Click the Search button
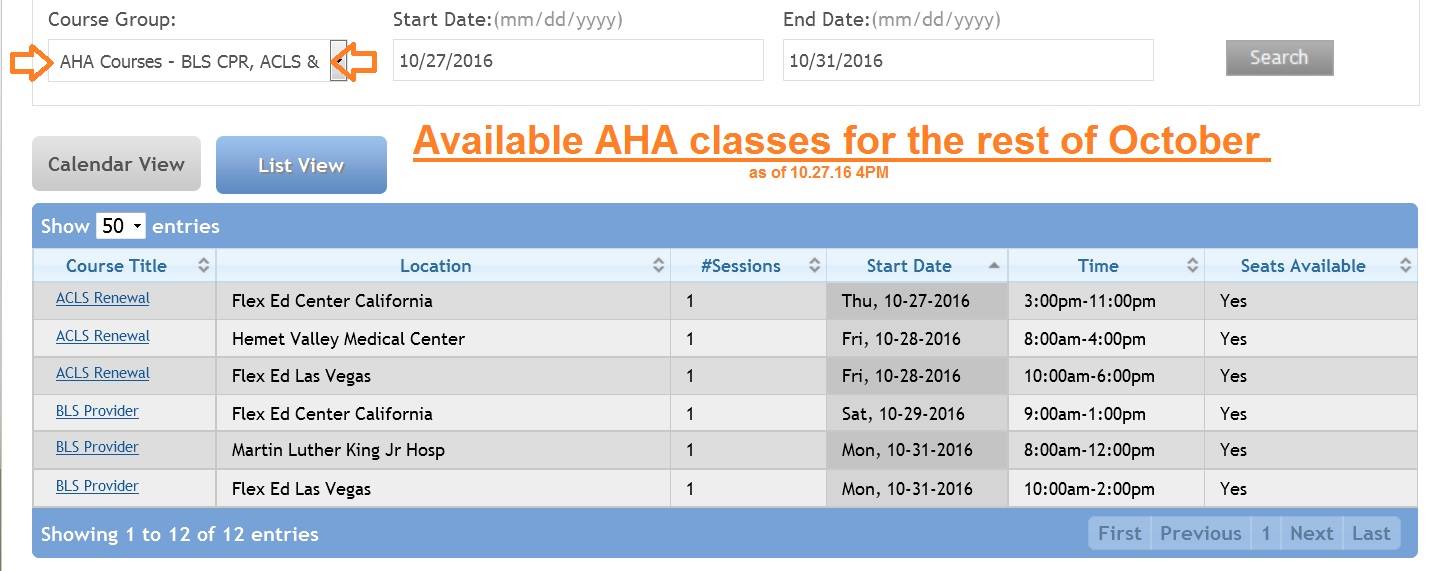This screenshot has width=1430, height=571. (1280, 57)
